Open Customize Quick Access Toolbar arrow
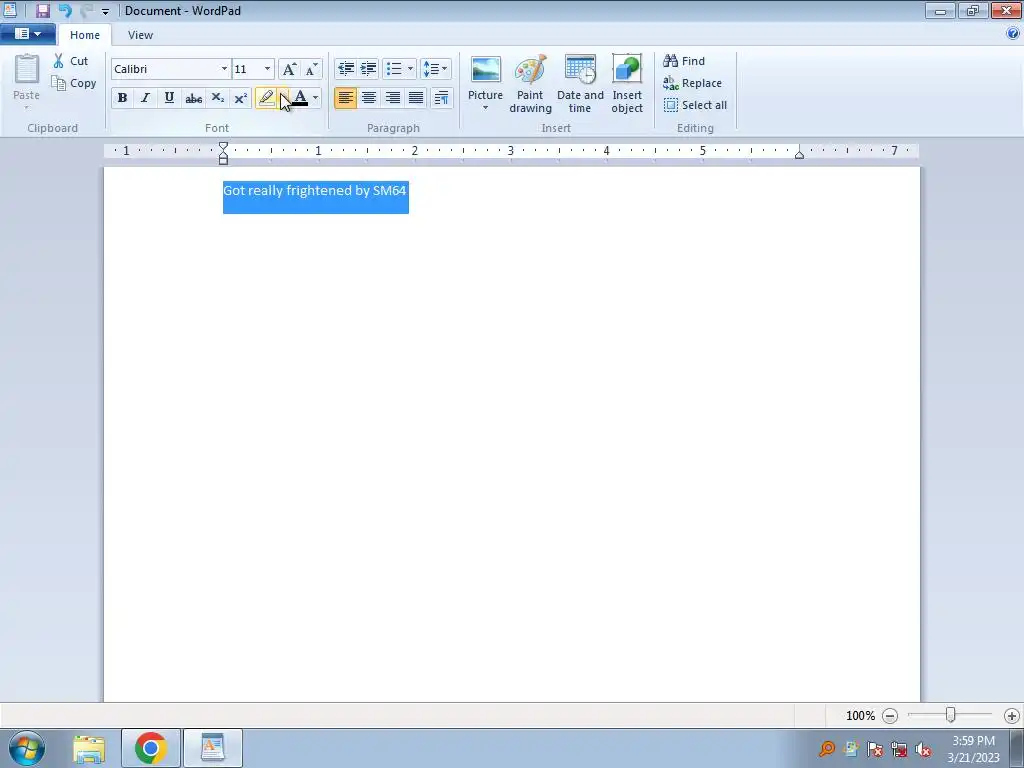The width and height of the screenshot is (1024, 768). (x=105, y=11)
